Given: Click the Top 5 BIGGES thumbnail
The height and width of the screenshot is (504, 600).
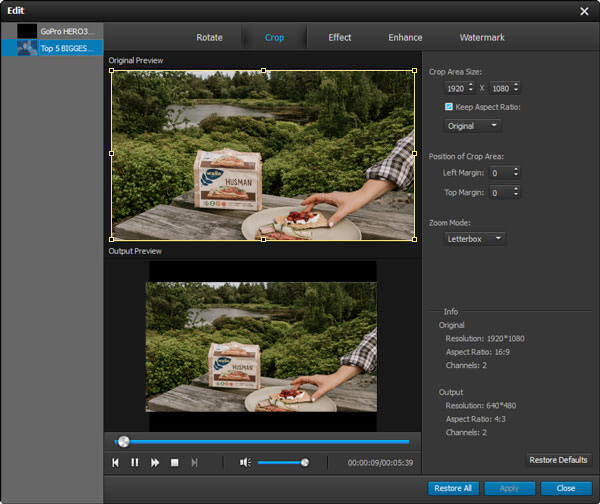Looking at the screenshot, I should click(x=27, y=48).
